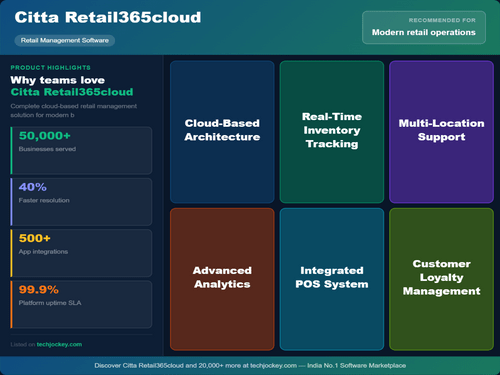Click the Product Highlights label
The width and height of the screenshot is (500, 375).
click(50, 68)
